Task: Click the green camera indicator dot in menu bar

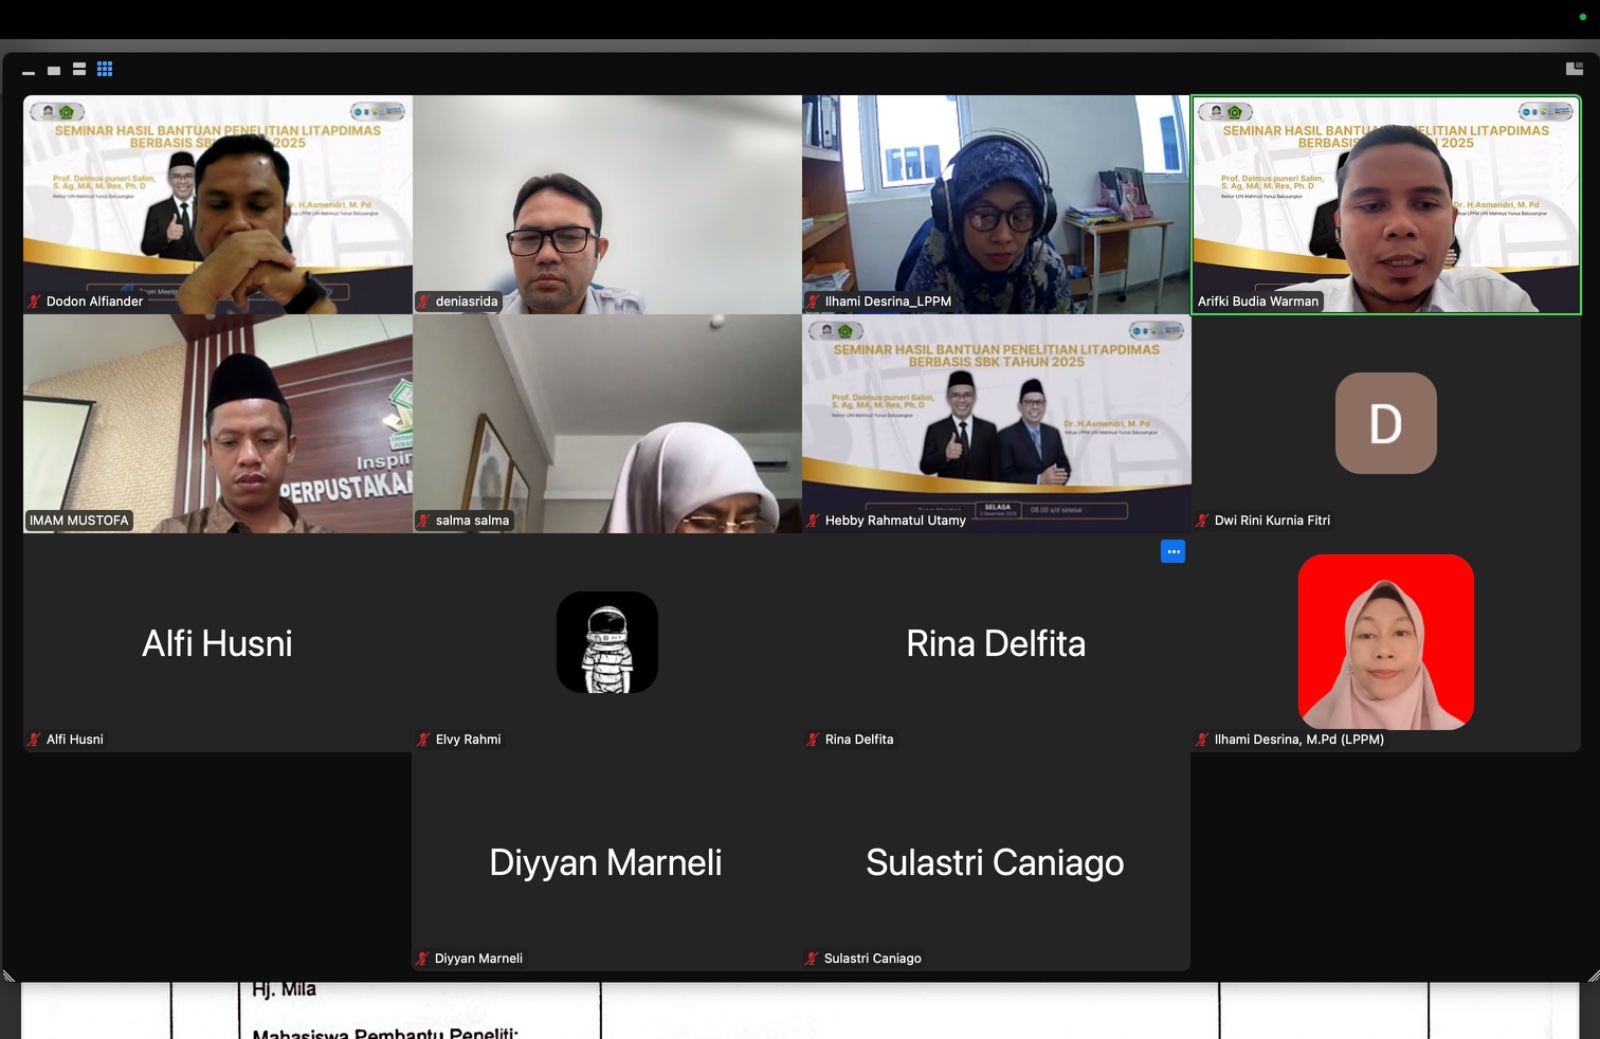Action: tap(1582, 17)
